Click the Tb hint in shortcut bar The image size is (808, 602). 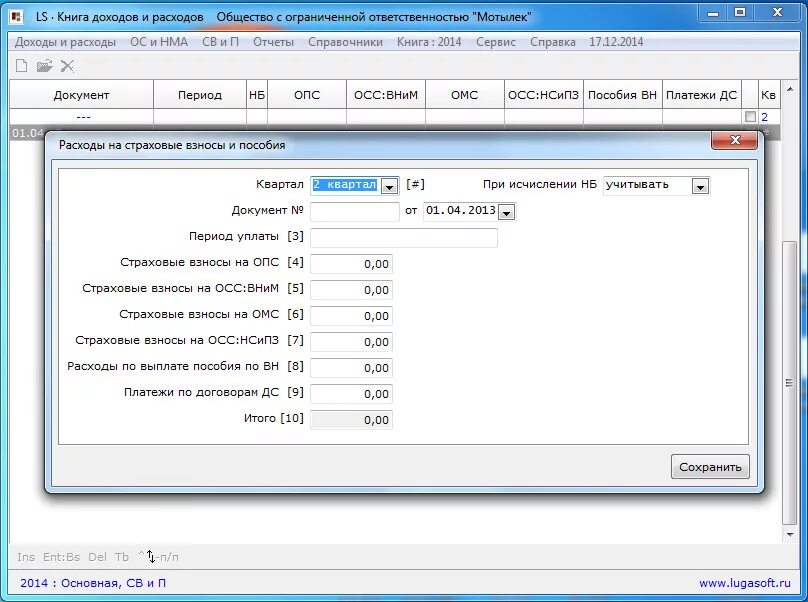tap(122, 557)
